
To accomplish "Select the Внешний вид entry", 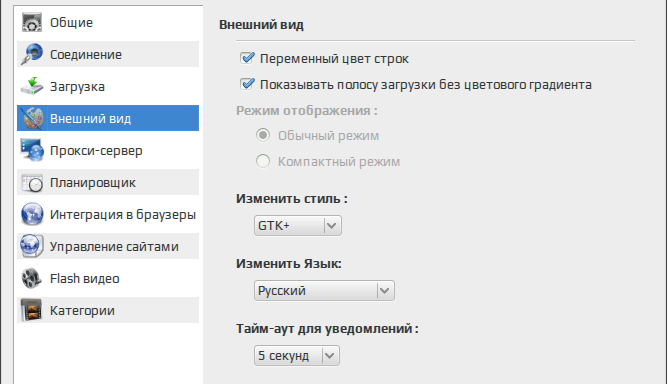I will pyautogui.click(x=108, y=118).
